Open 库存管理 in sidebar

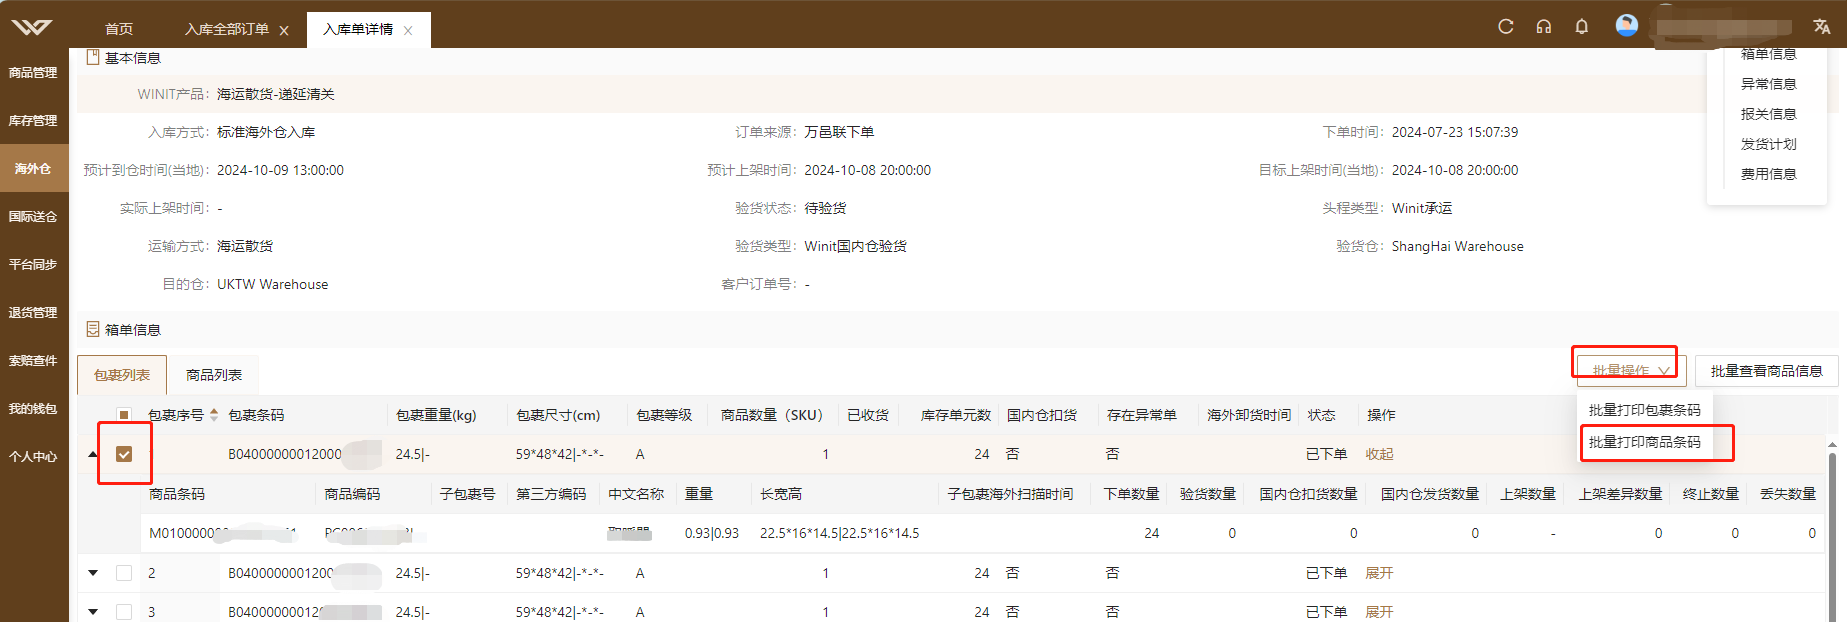pos(33,121)
